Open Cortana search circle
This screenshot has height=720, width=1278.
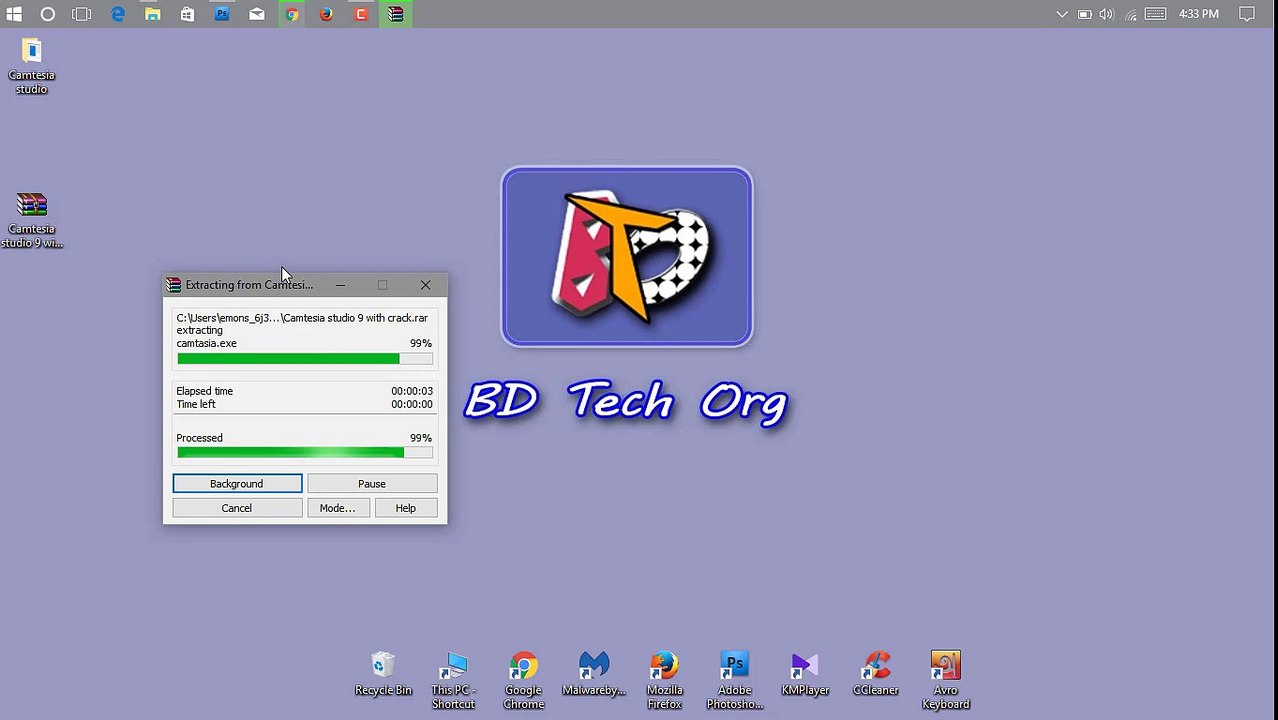tap(48, 14)
